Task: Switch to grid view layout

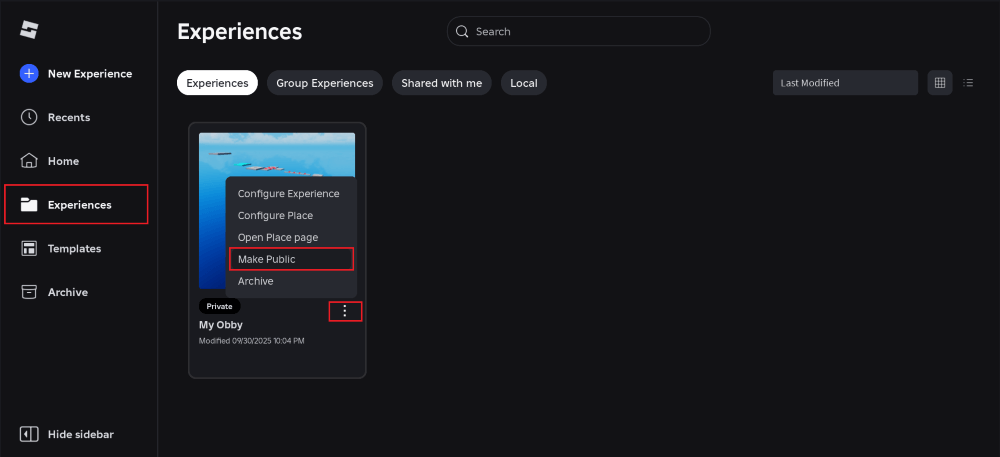Action: tap(939, 83)
